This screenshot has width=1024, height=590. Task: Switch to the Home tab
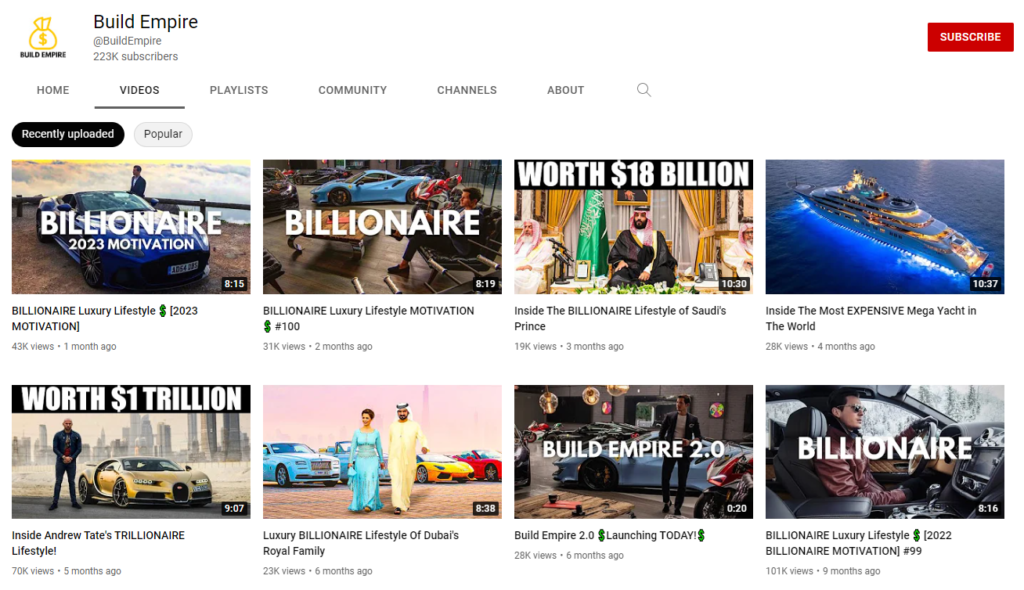click(53, 90)
